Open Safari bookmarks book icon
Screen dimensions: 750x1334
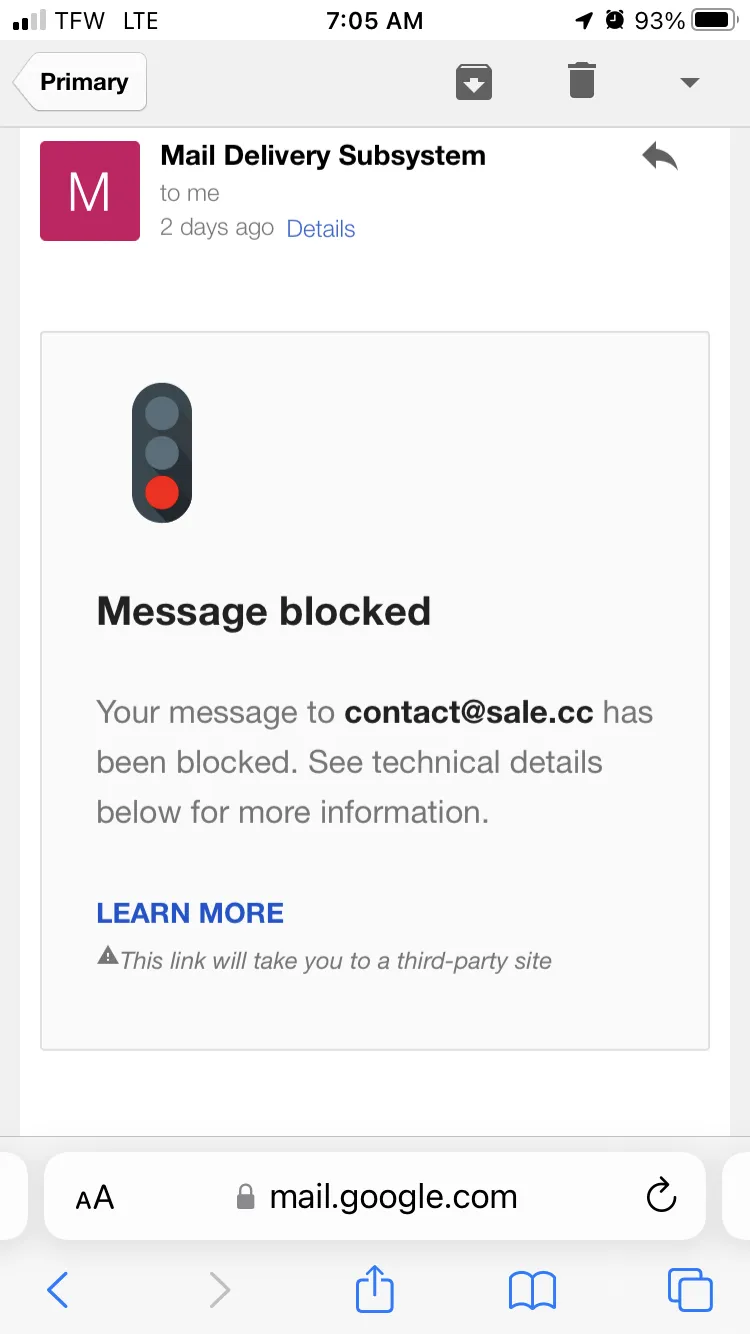[532, 1291]
